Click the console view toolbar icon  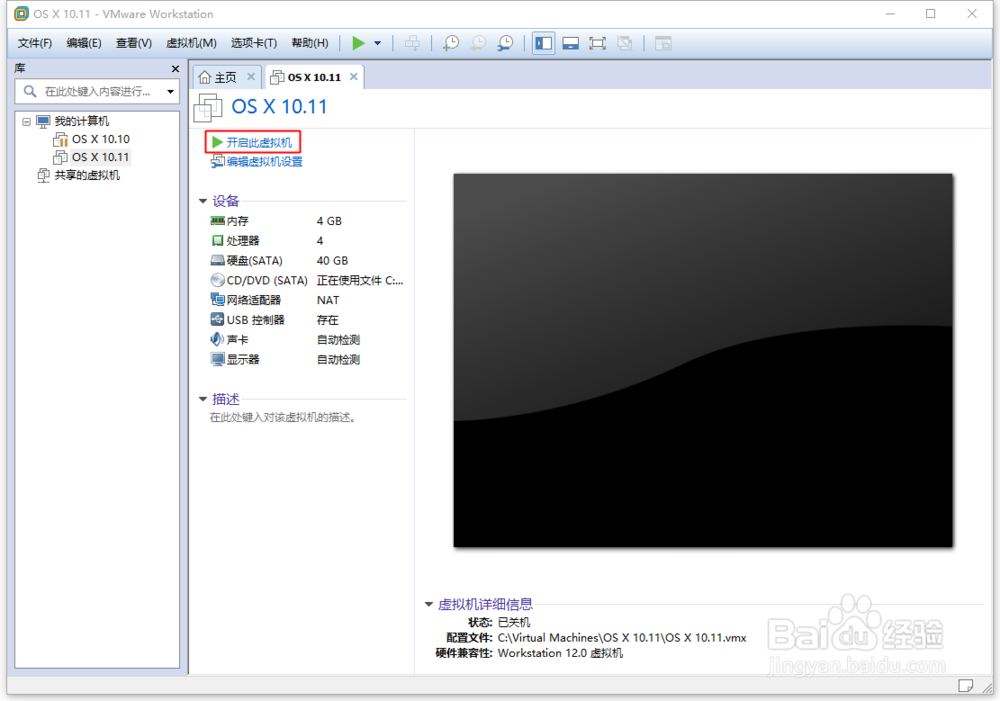pyautogui.click(x=663, y=43)
